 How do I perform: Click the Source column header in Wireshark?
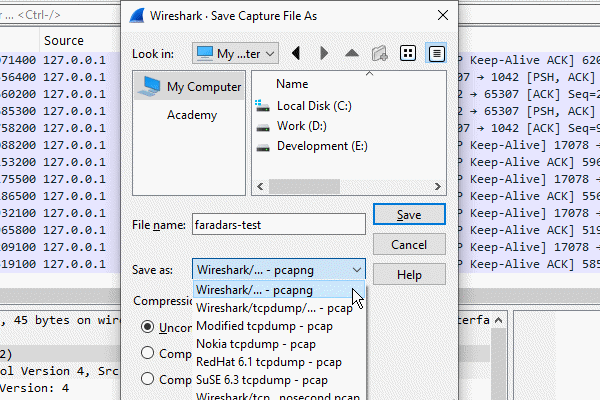[64, 41]
